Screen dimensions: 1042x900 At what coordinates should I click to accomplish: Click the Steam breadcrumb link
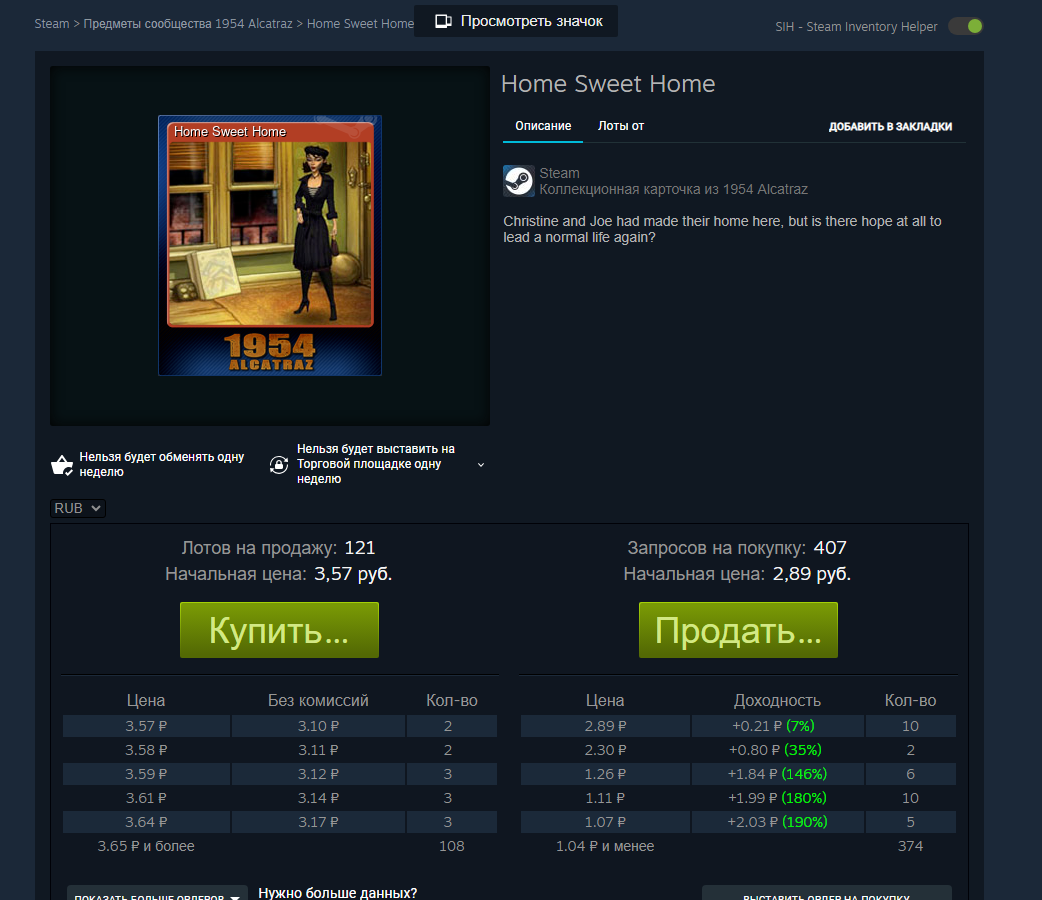coord(52,24)
